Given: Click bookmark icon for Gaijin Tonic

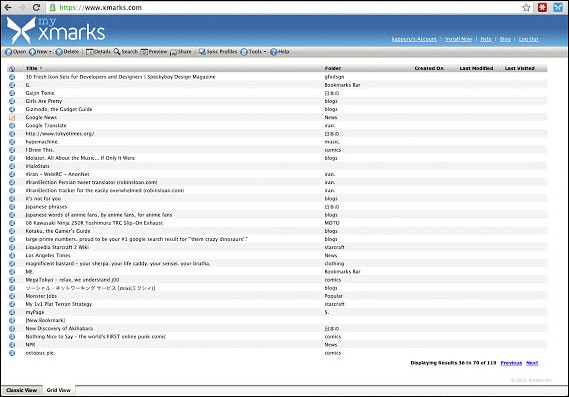Looking at the screenshot, I should [x=12, y=93].
